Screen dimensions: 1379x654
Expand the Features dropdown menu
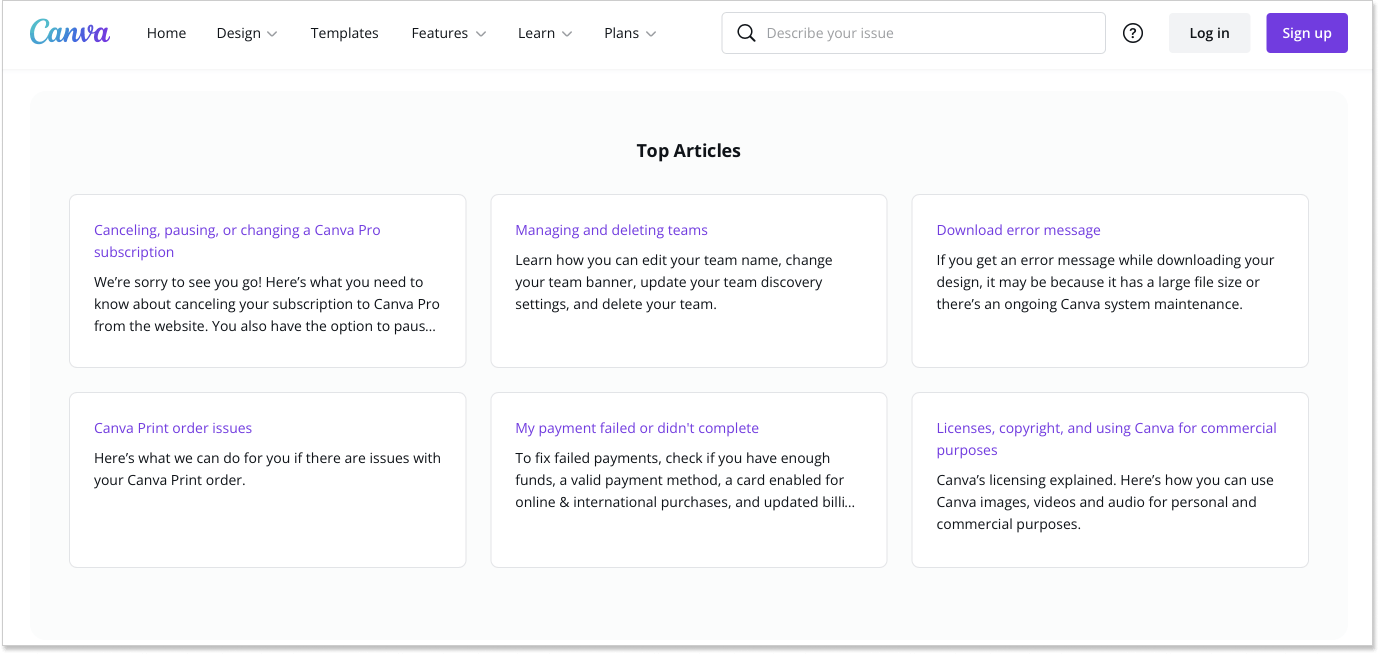coord(448,33)
